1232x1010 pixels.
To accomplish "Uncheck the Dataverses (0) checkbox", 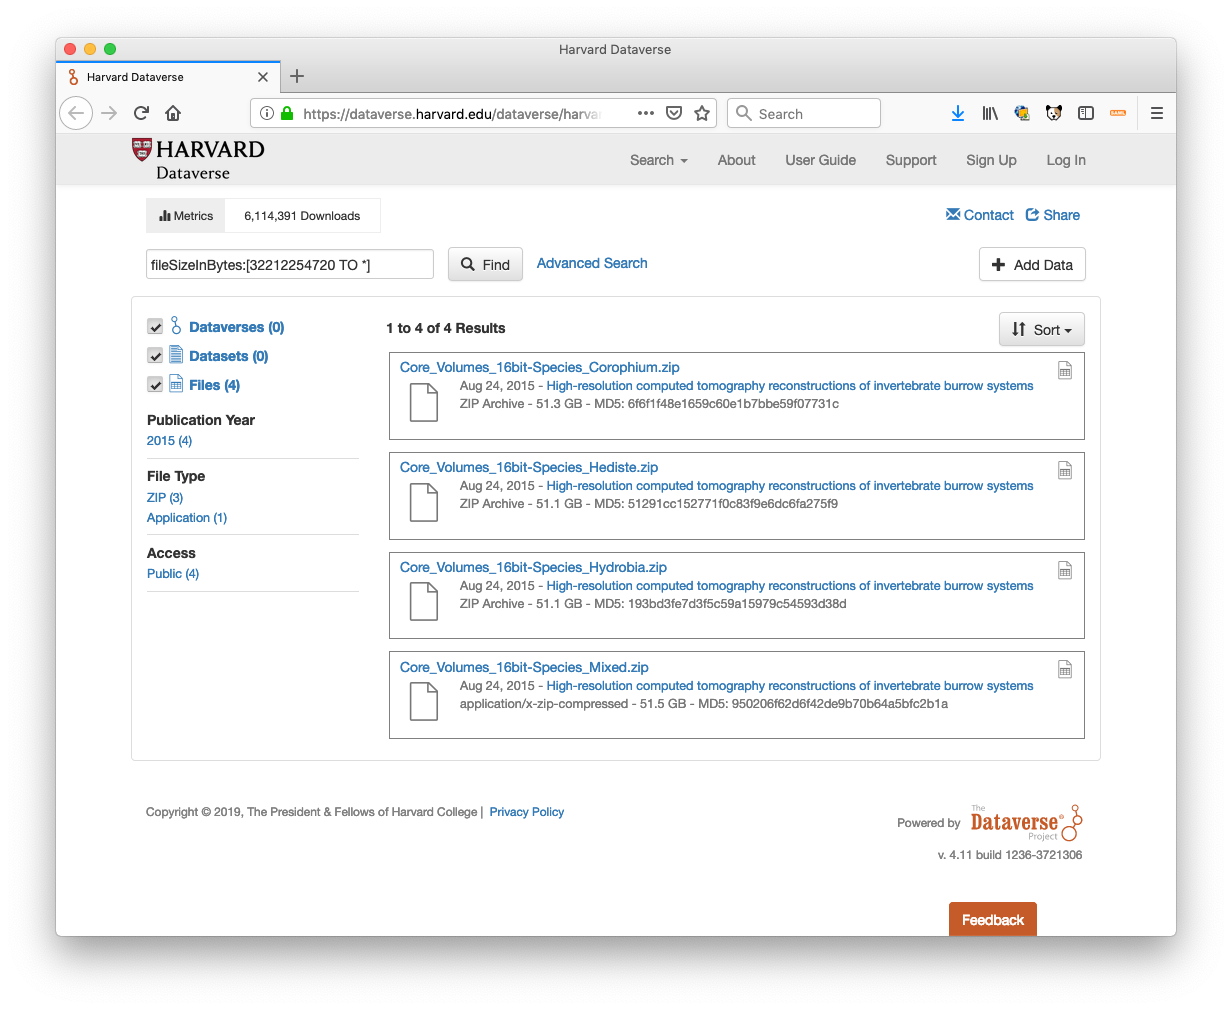I will [155, 327].
